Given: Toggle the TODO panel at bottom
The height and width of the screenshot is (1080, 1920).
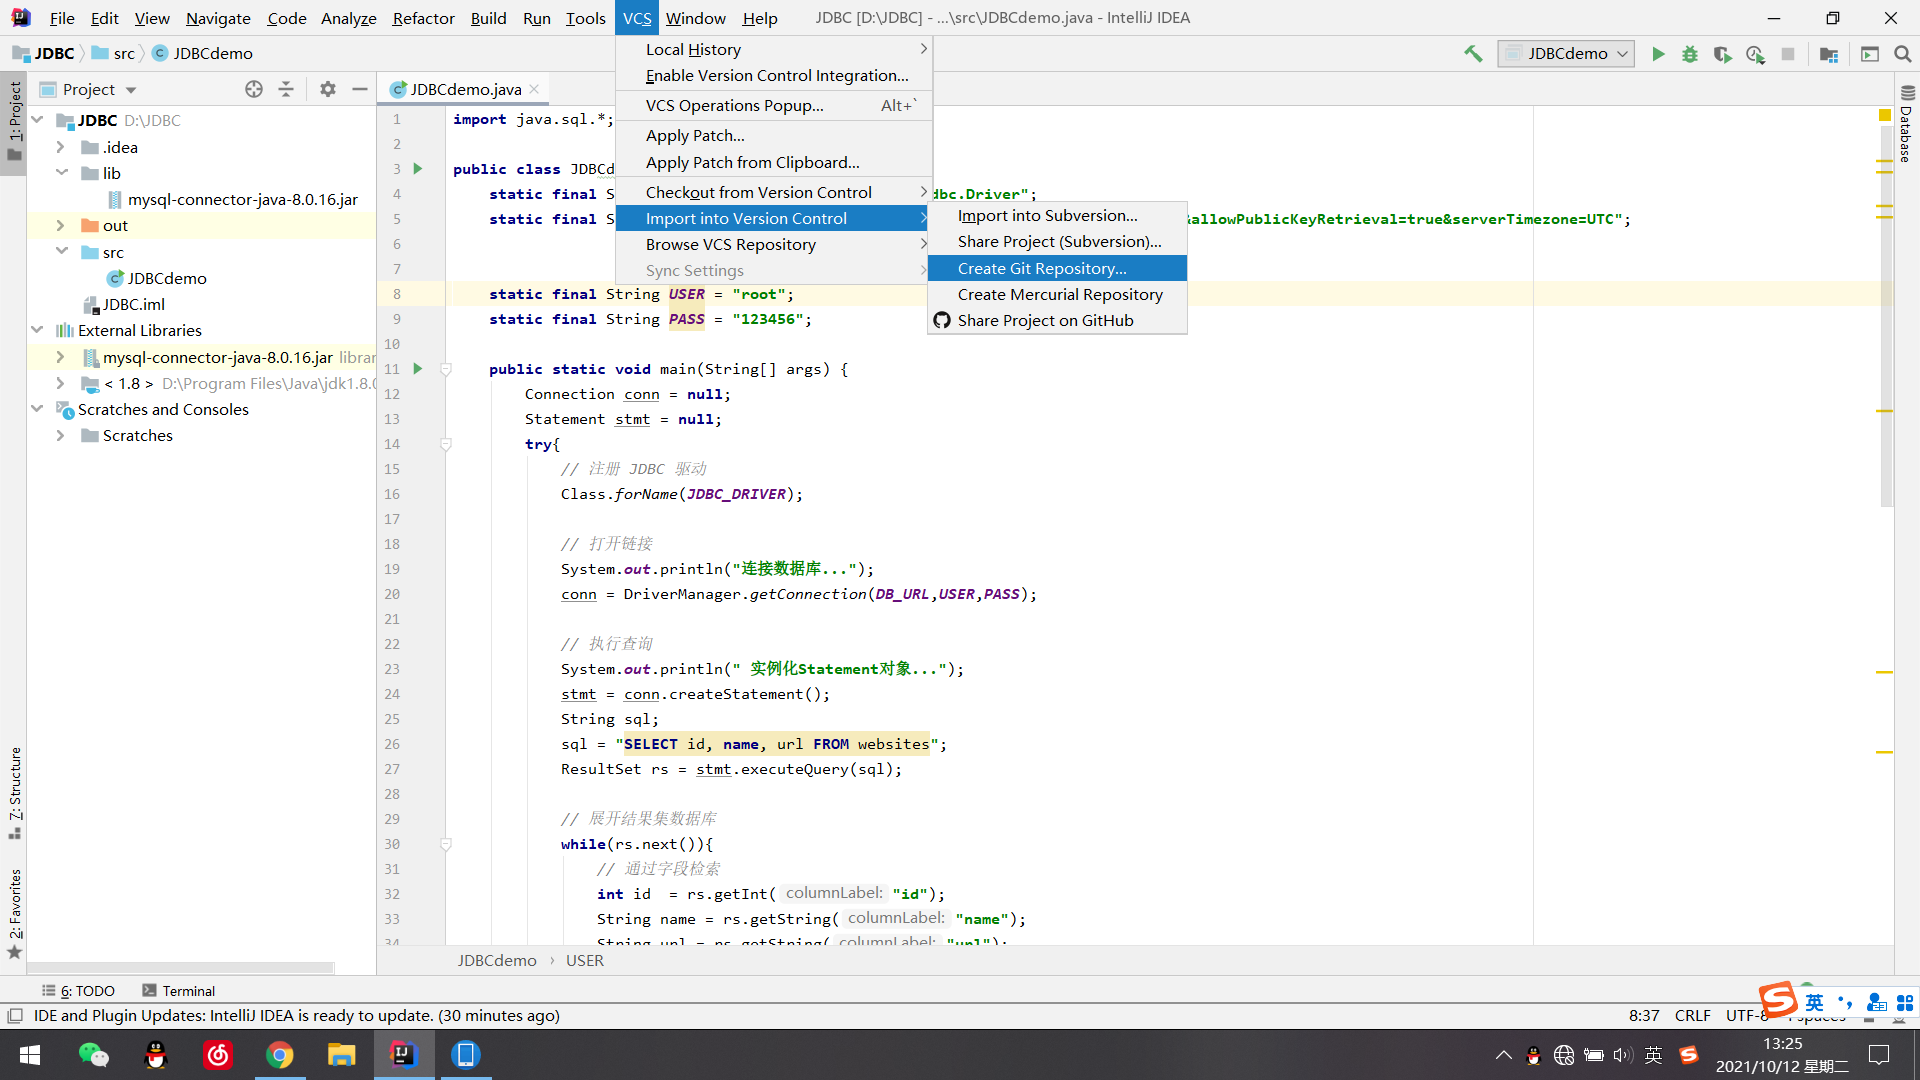Looking at the screenshot, I should (82, 990).
